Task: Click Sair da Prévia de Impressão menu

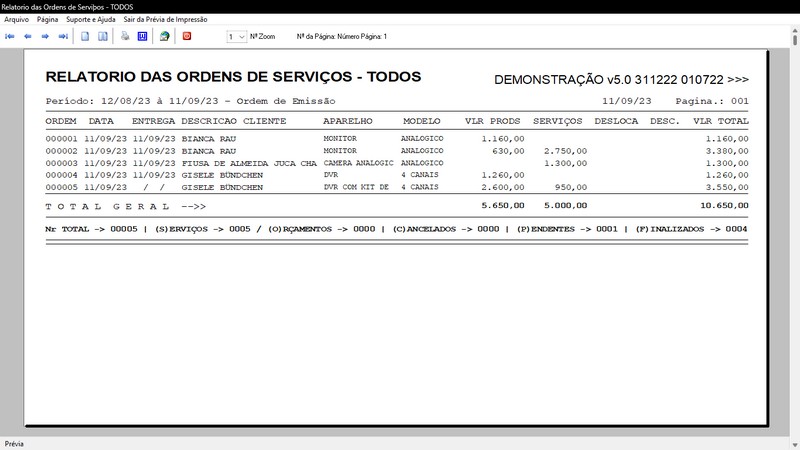Action: click(x=165, y=19)
